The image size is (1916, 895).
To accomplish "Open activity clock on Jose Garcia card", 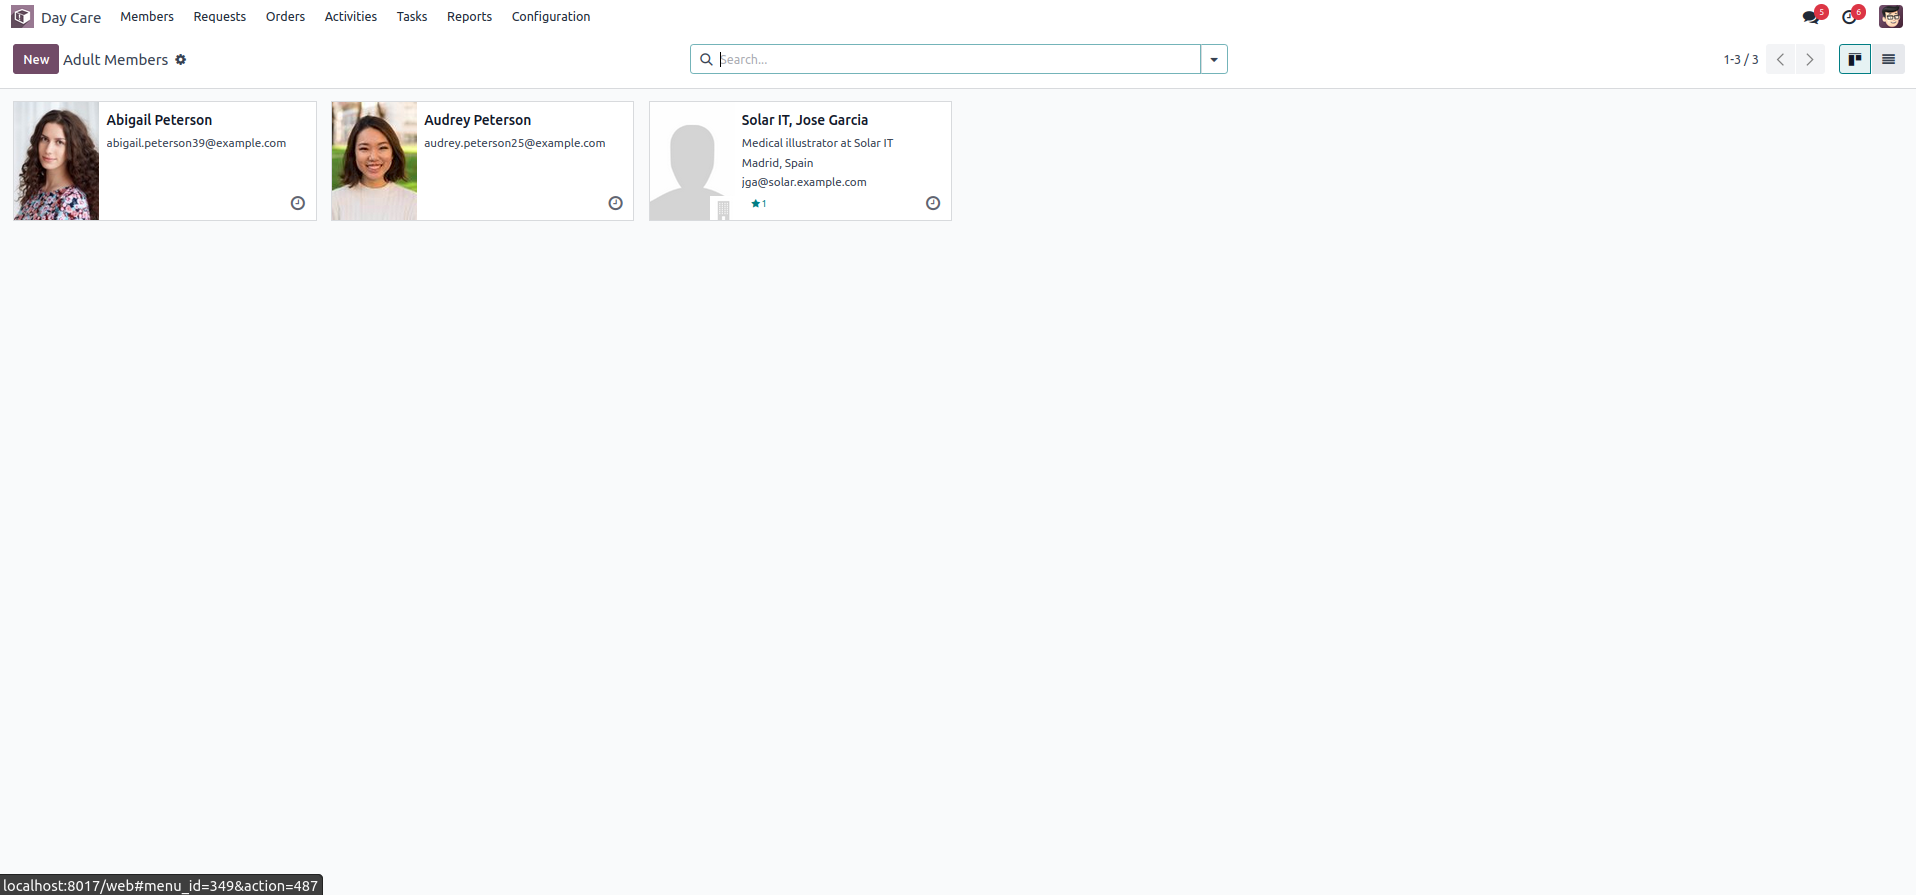I will click(x=933, y=203).
